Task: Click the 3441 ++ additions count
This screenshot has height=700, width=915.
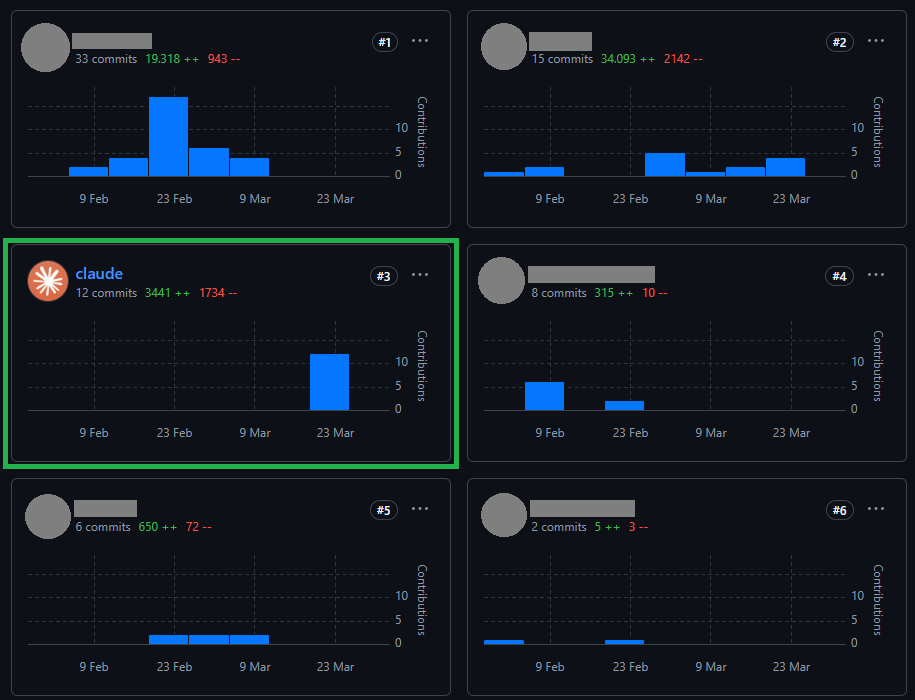Action: tap(167, 293)
